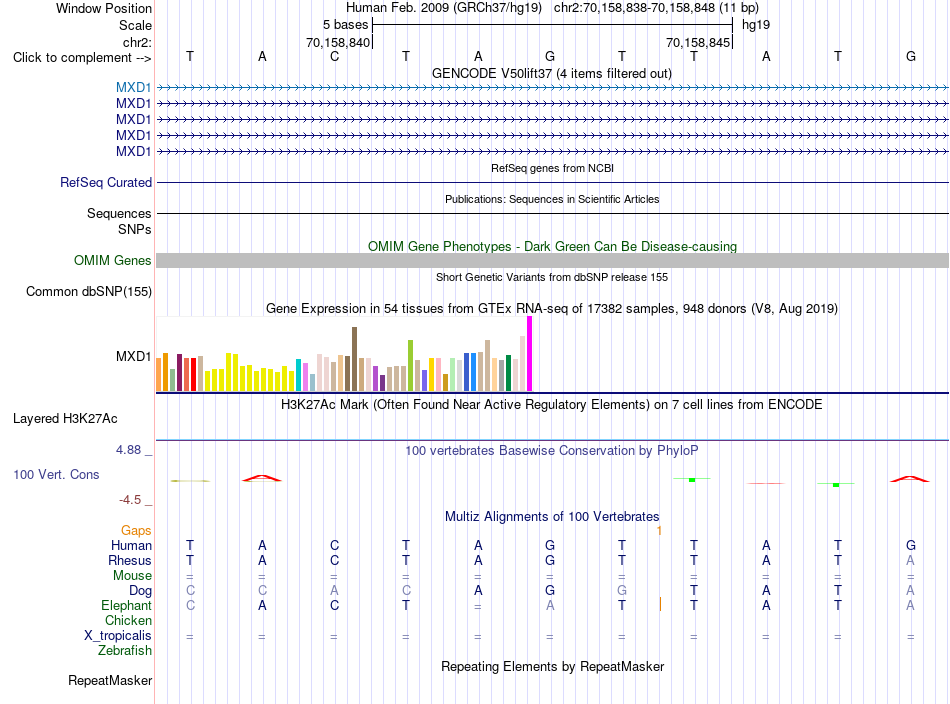Open the 'H3K27Ac Mark' ENCODE track title
Image resolution: width=950 pixels, height=704 pixels.
[551, 405]
